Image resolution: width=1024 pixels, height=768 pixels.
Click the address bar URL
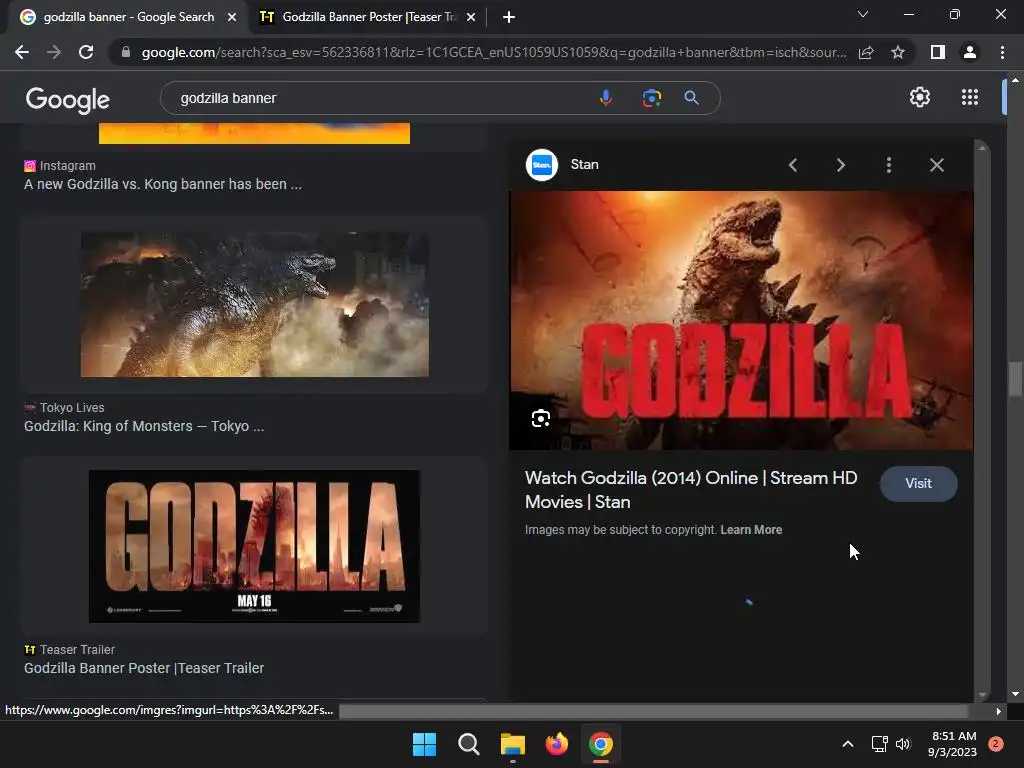click(x=494, y=52)
